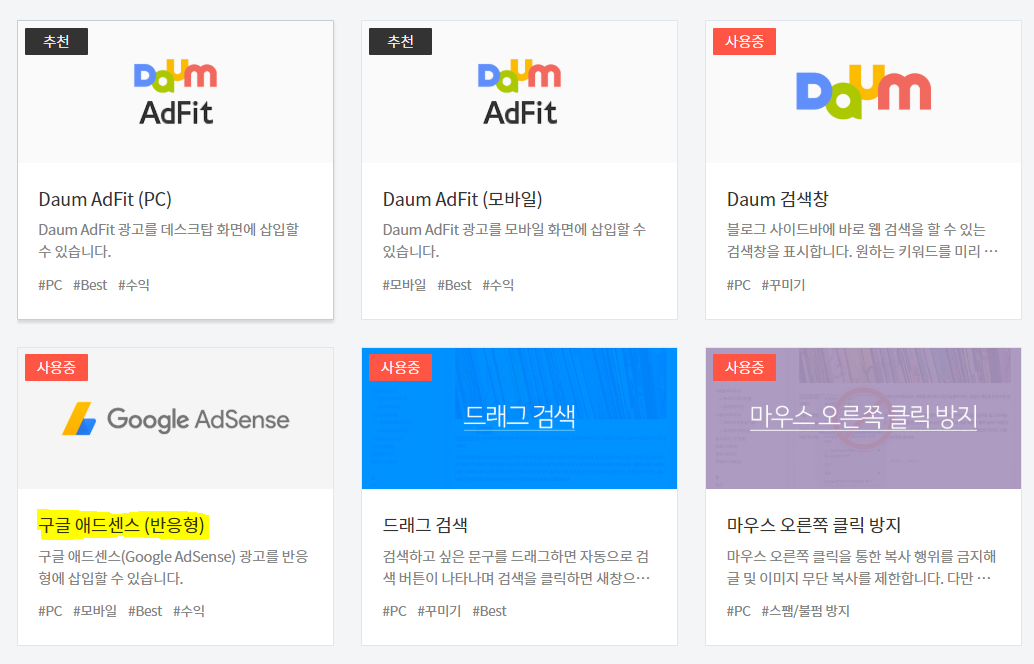Open the blue 드래그 검색 banner image
Screen dimensions: 1034x664
click(520, 418)
